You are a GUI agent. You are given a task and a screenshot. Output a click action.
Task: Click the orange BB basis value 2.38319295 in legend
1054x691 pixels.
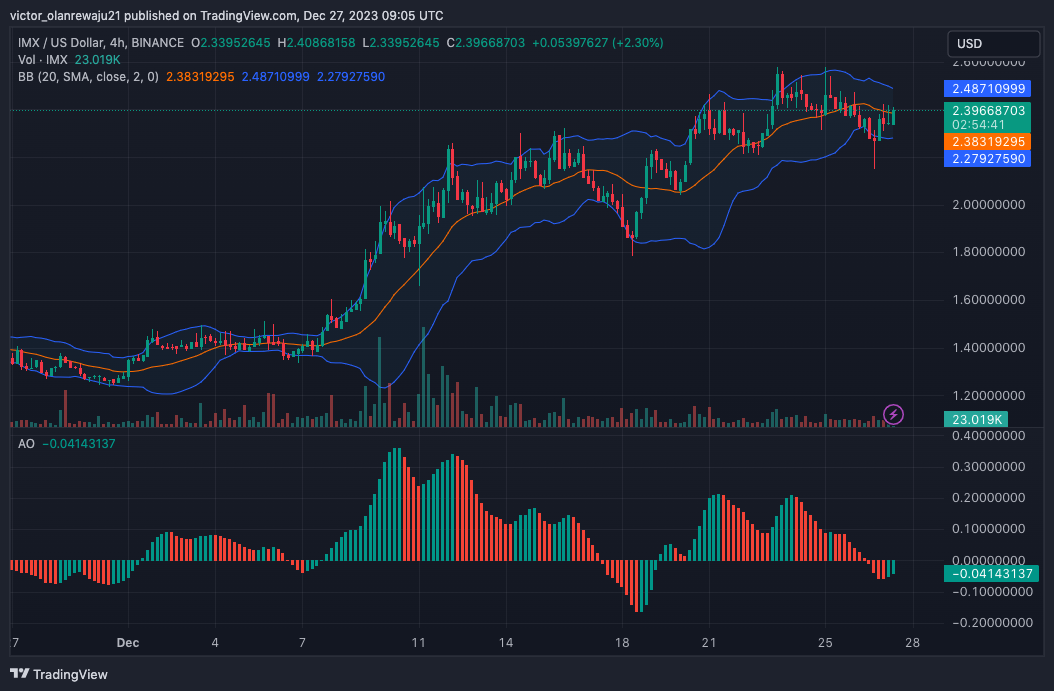pos(200,77)
